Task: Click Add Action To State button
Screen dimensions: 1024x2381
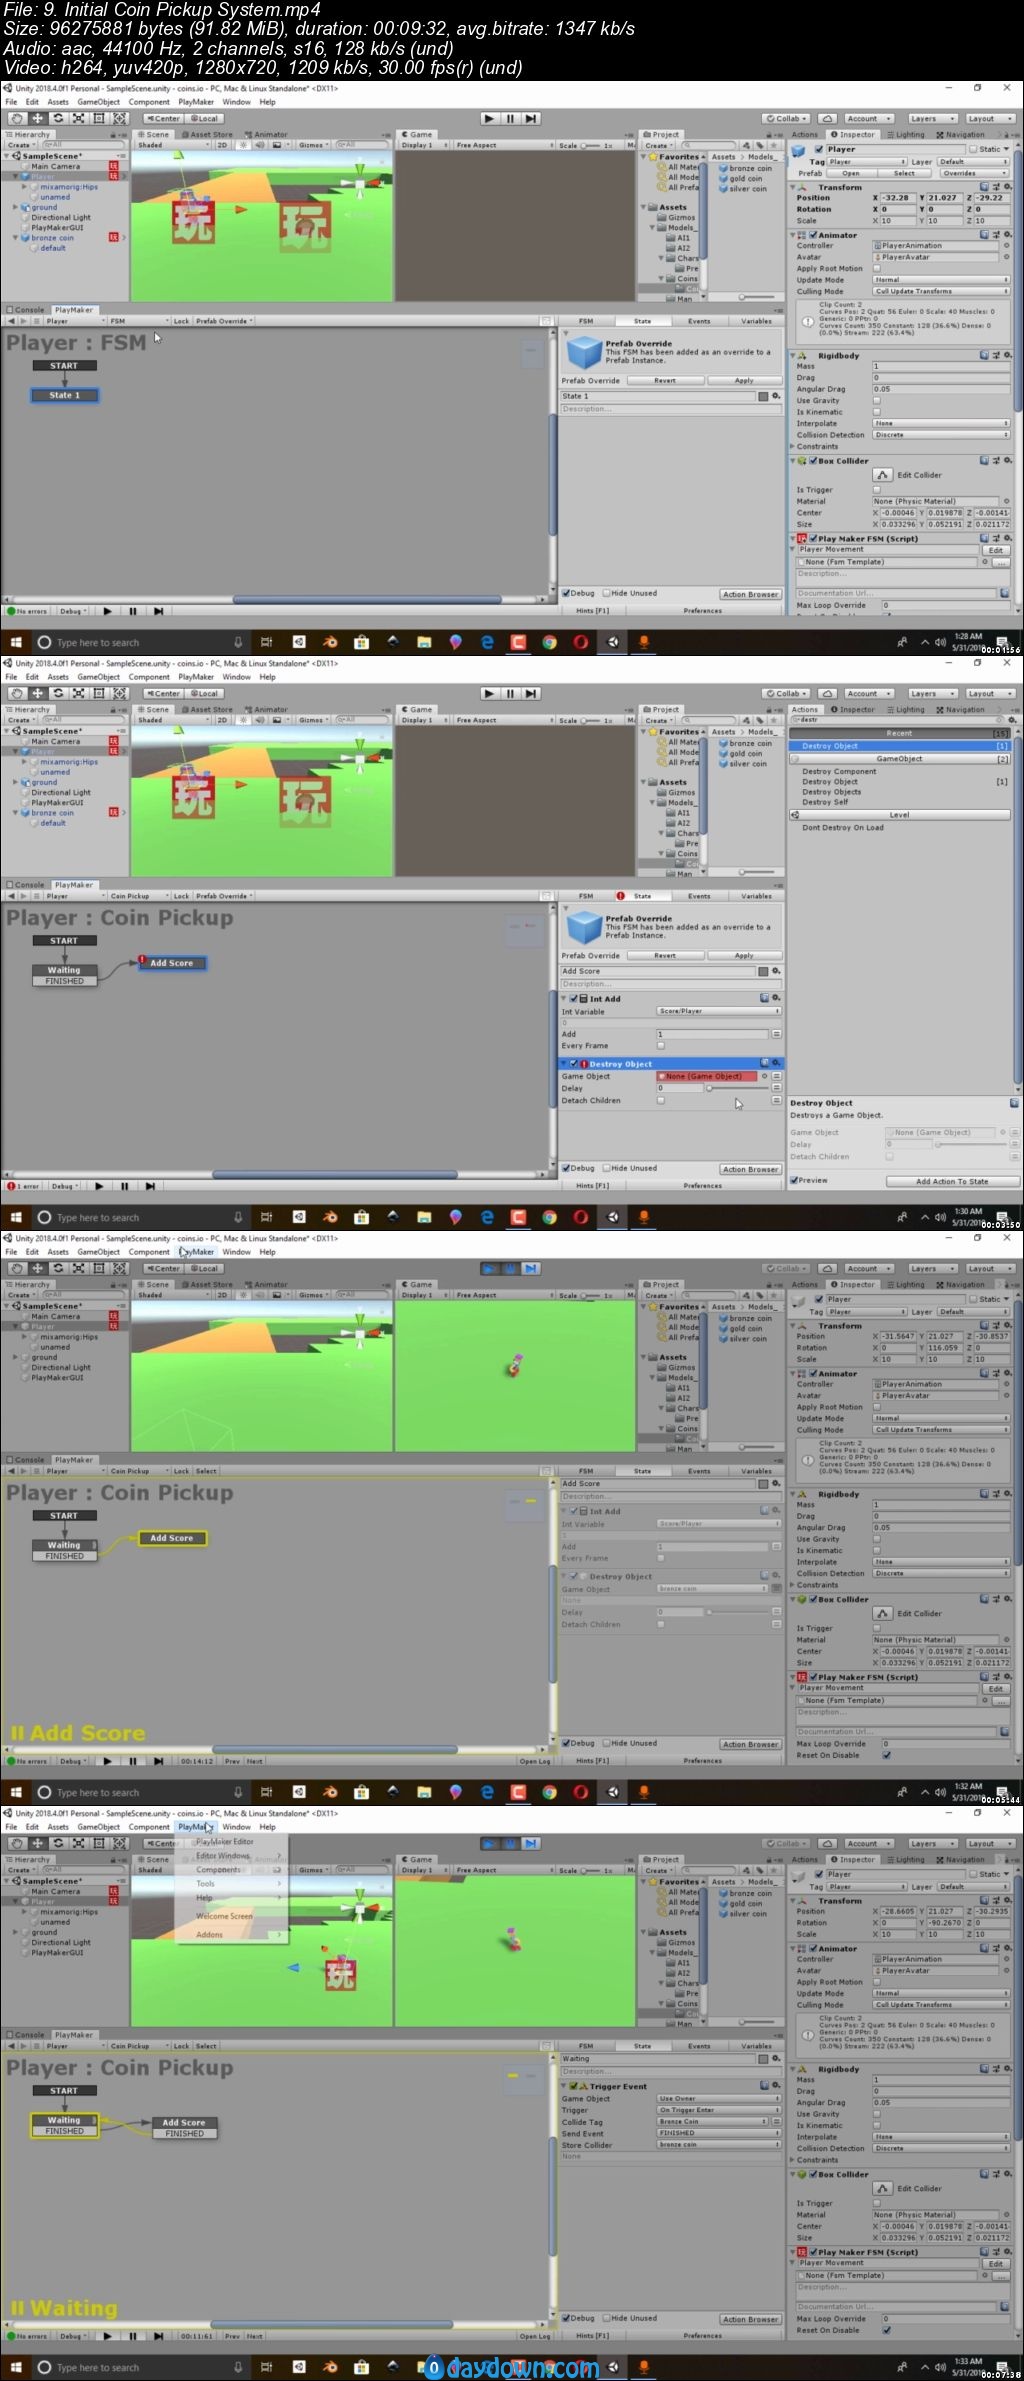Action: coord(952,1181)
